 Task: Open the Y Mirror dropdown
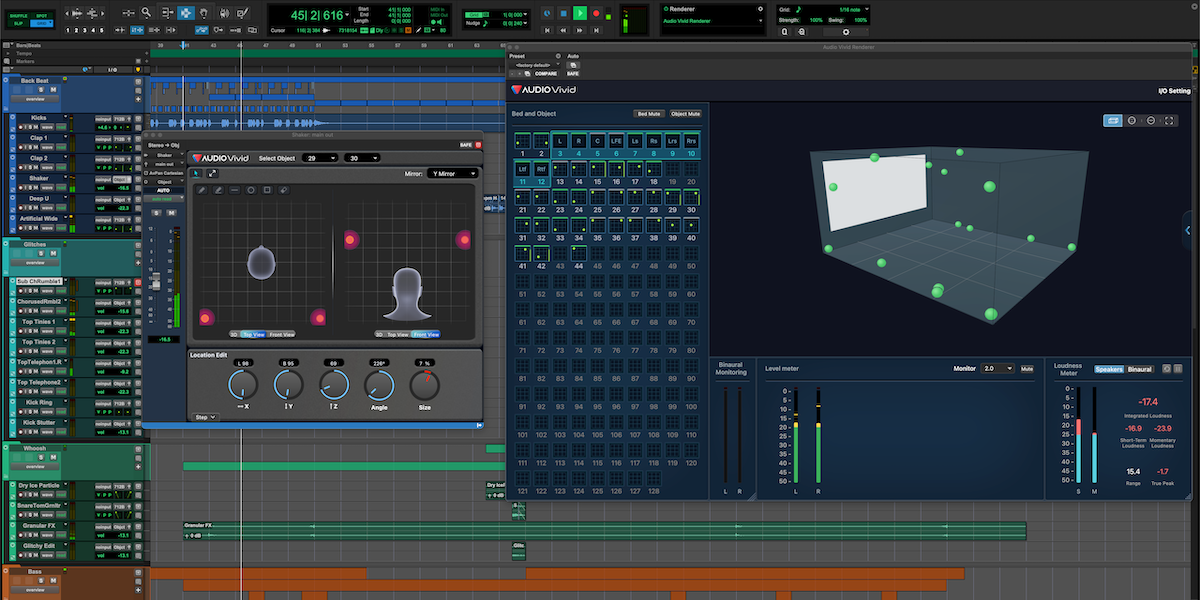click(452, 173)
